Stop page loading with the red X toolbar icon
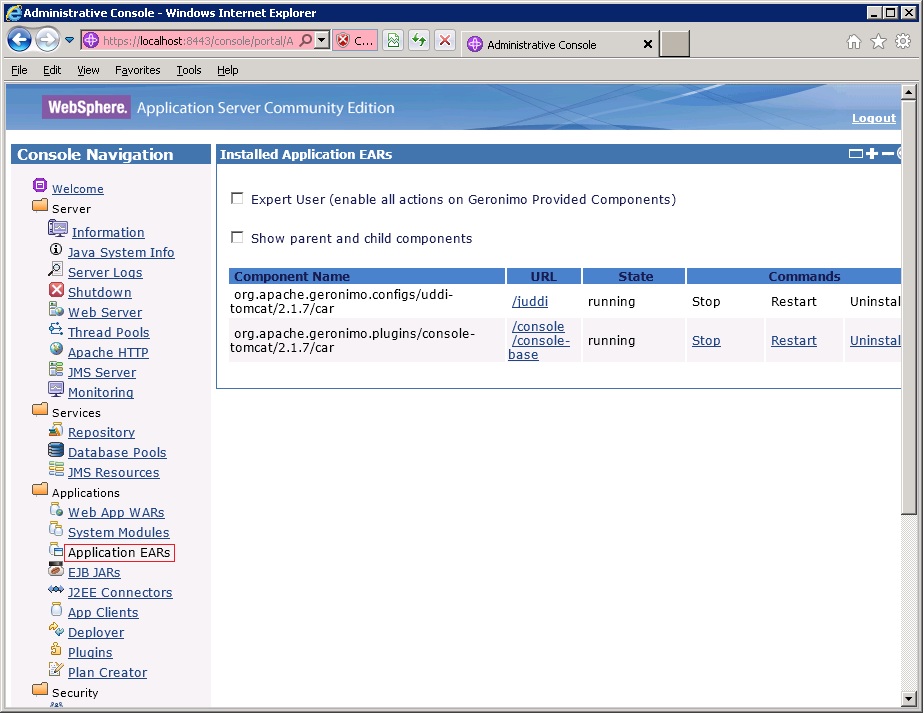The width and height of the screenshot is (924, 713). point(445,39)
